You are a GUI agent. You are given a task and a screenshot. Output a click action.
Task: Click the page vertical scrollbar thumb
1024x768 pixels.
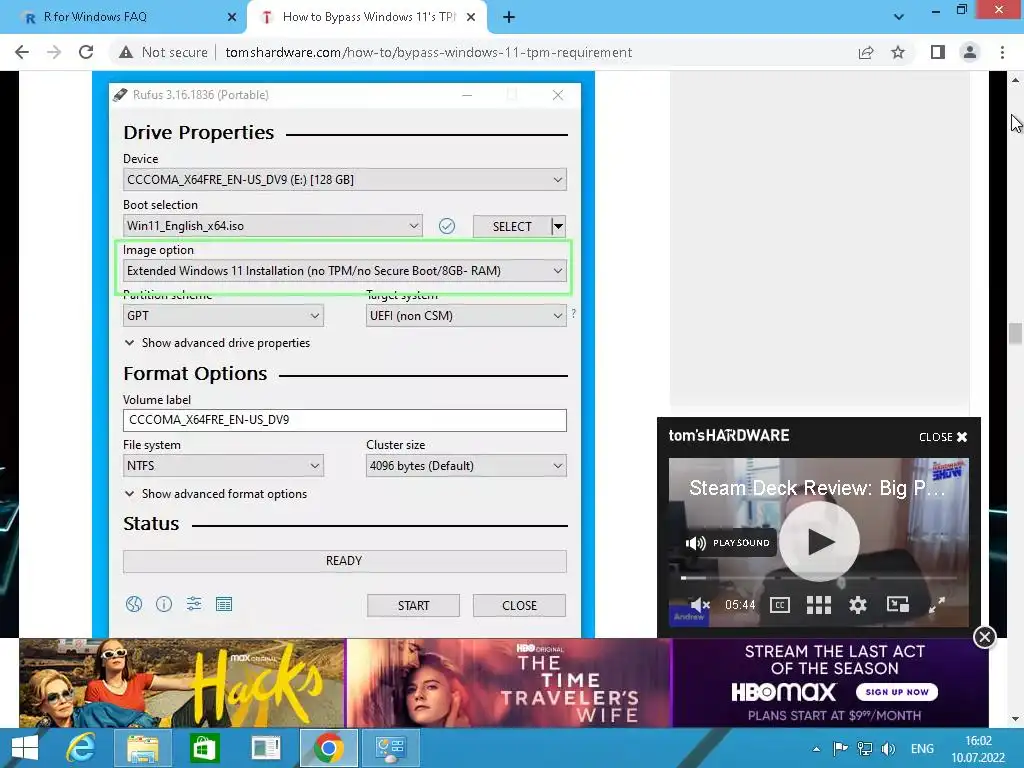point(1015,333)
